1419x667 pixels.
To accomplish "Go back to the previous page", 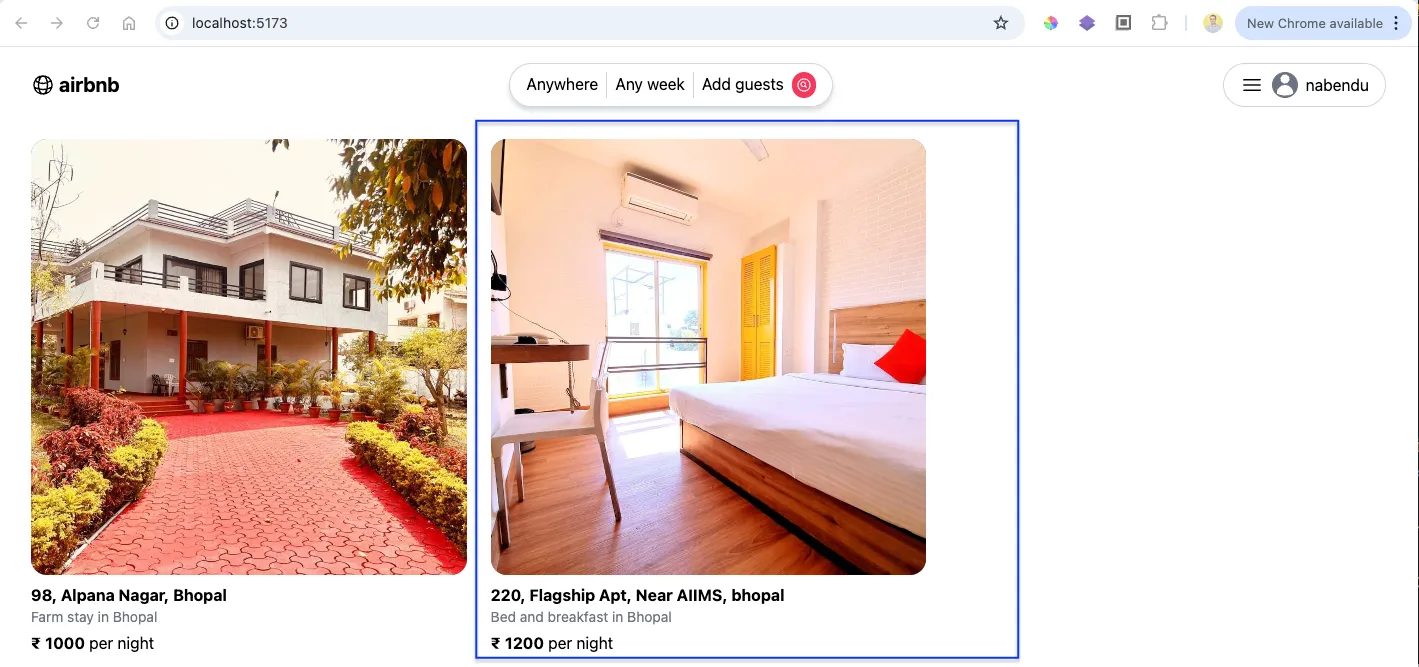I will 21,23.
